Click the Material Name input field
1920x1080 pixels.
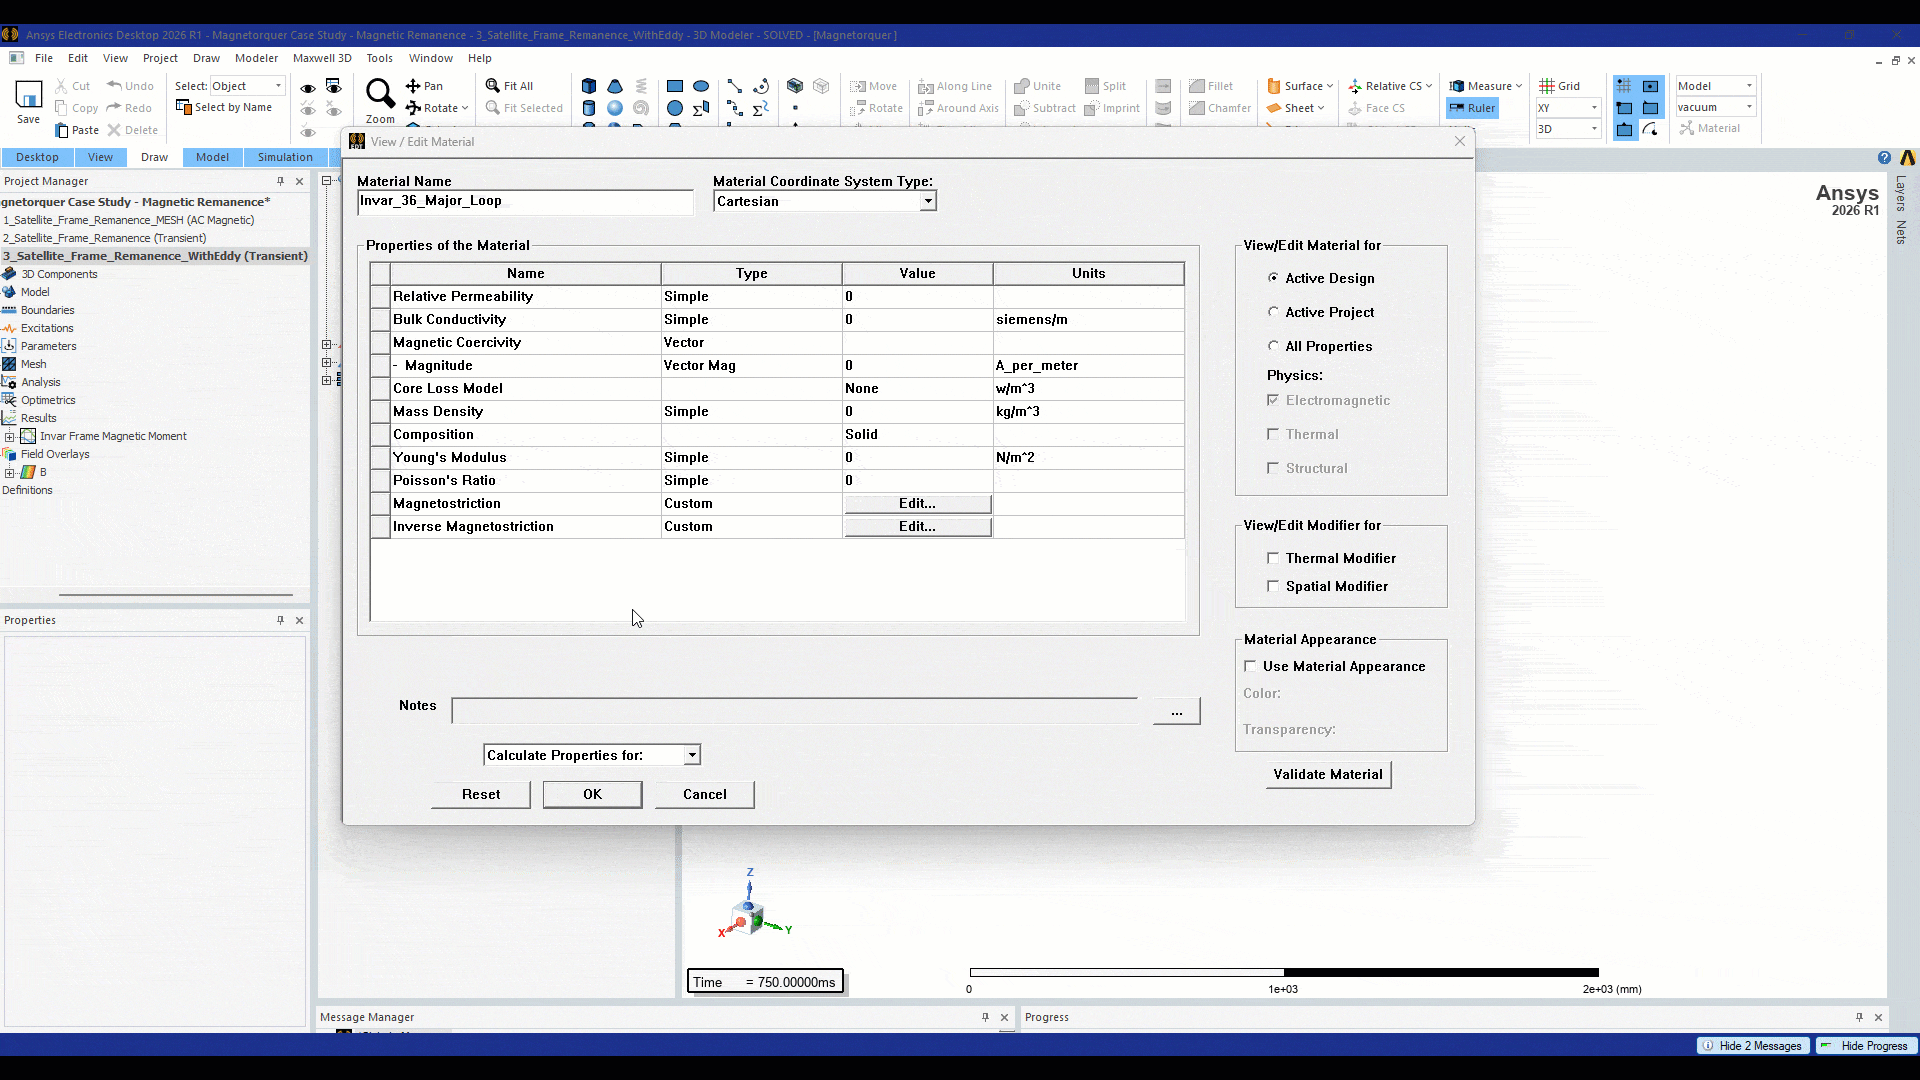point(525,201)
